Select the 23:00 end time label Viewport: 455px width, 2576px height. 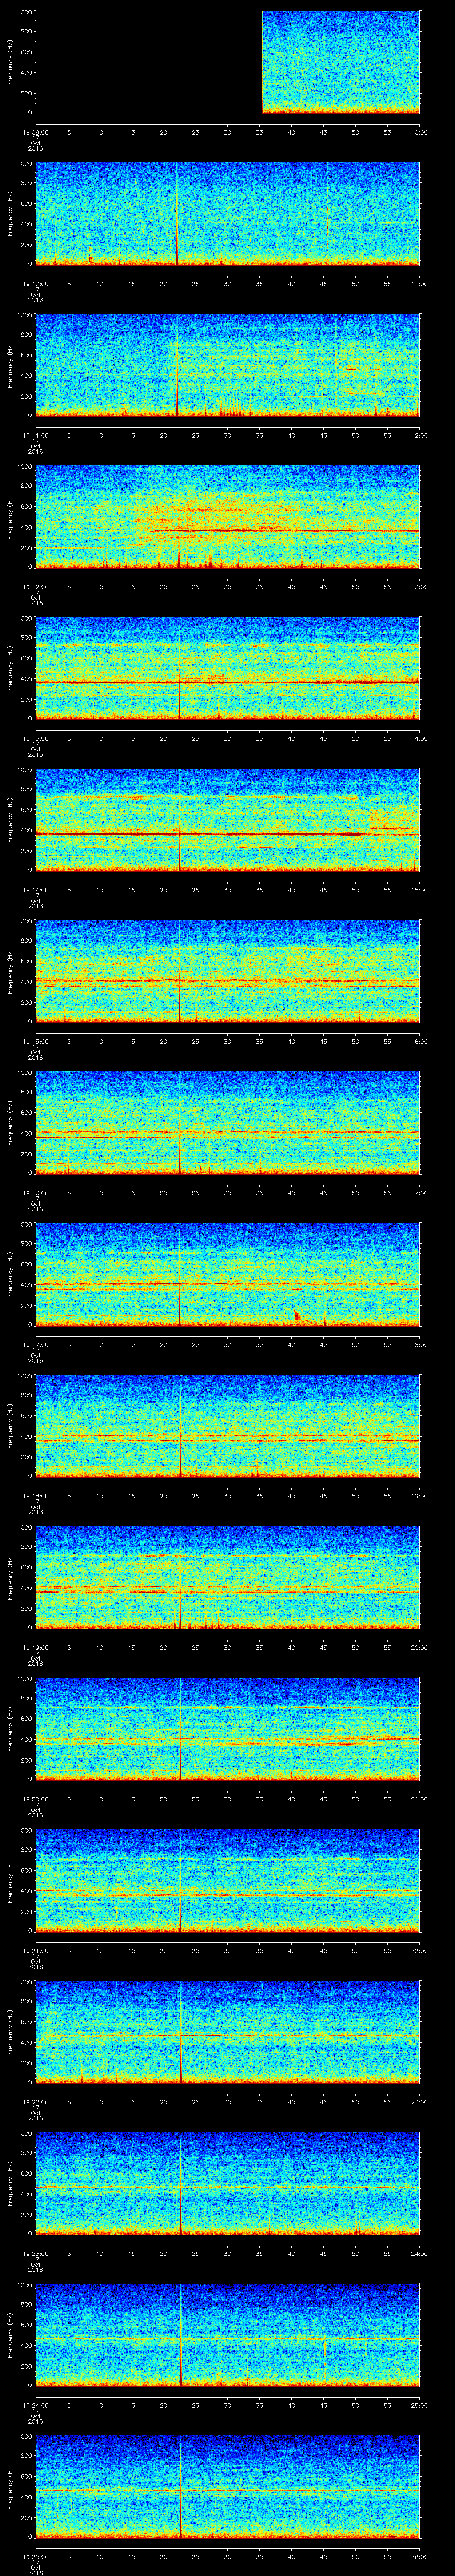tap(420, 2102)
